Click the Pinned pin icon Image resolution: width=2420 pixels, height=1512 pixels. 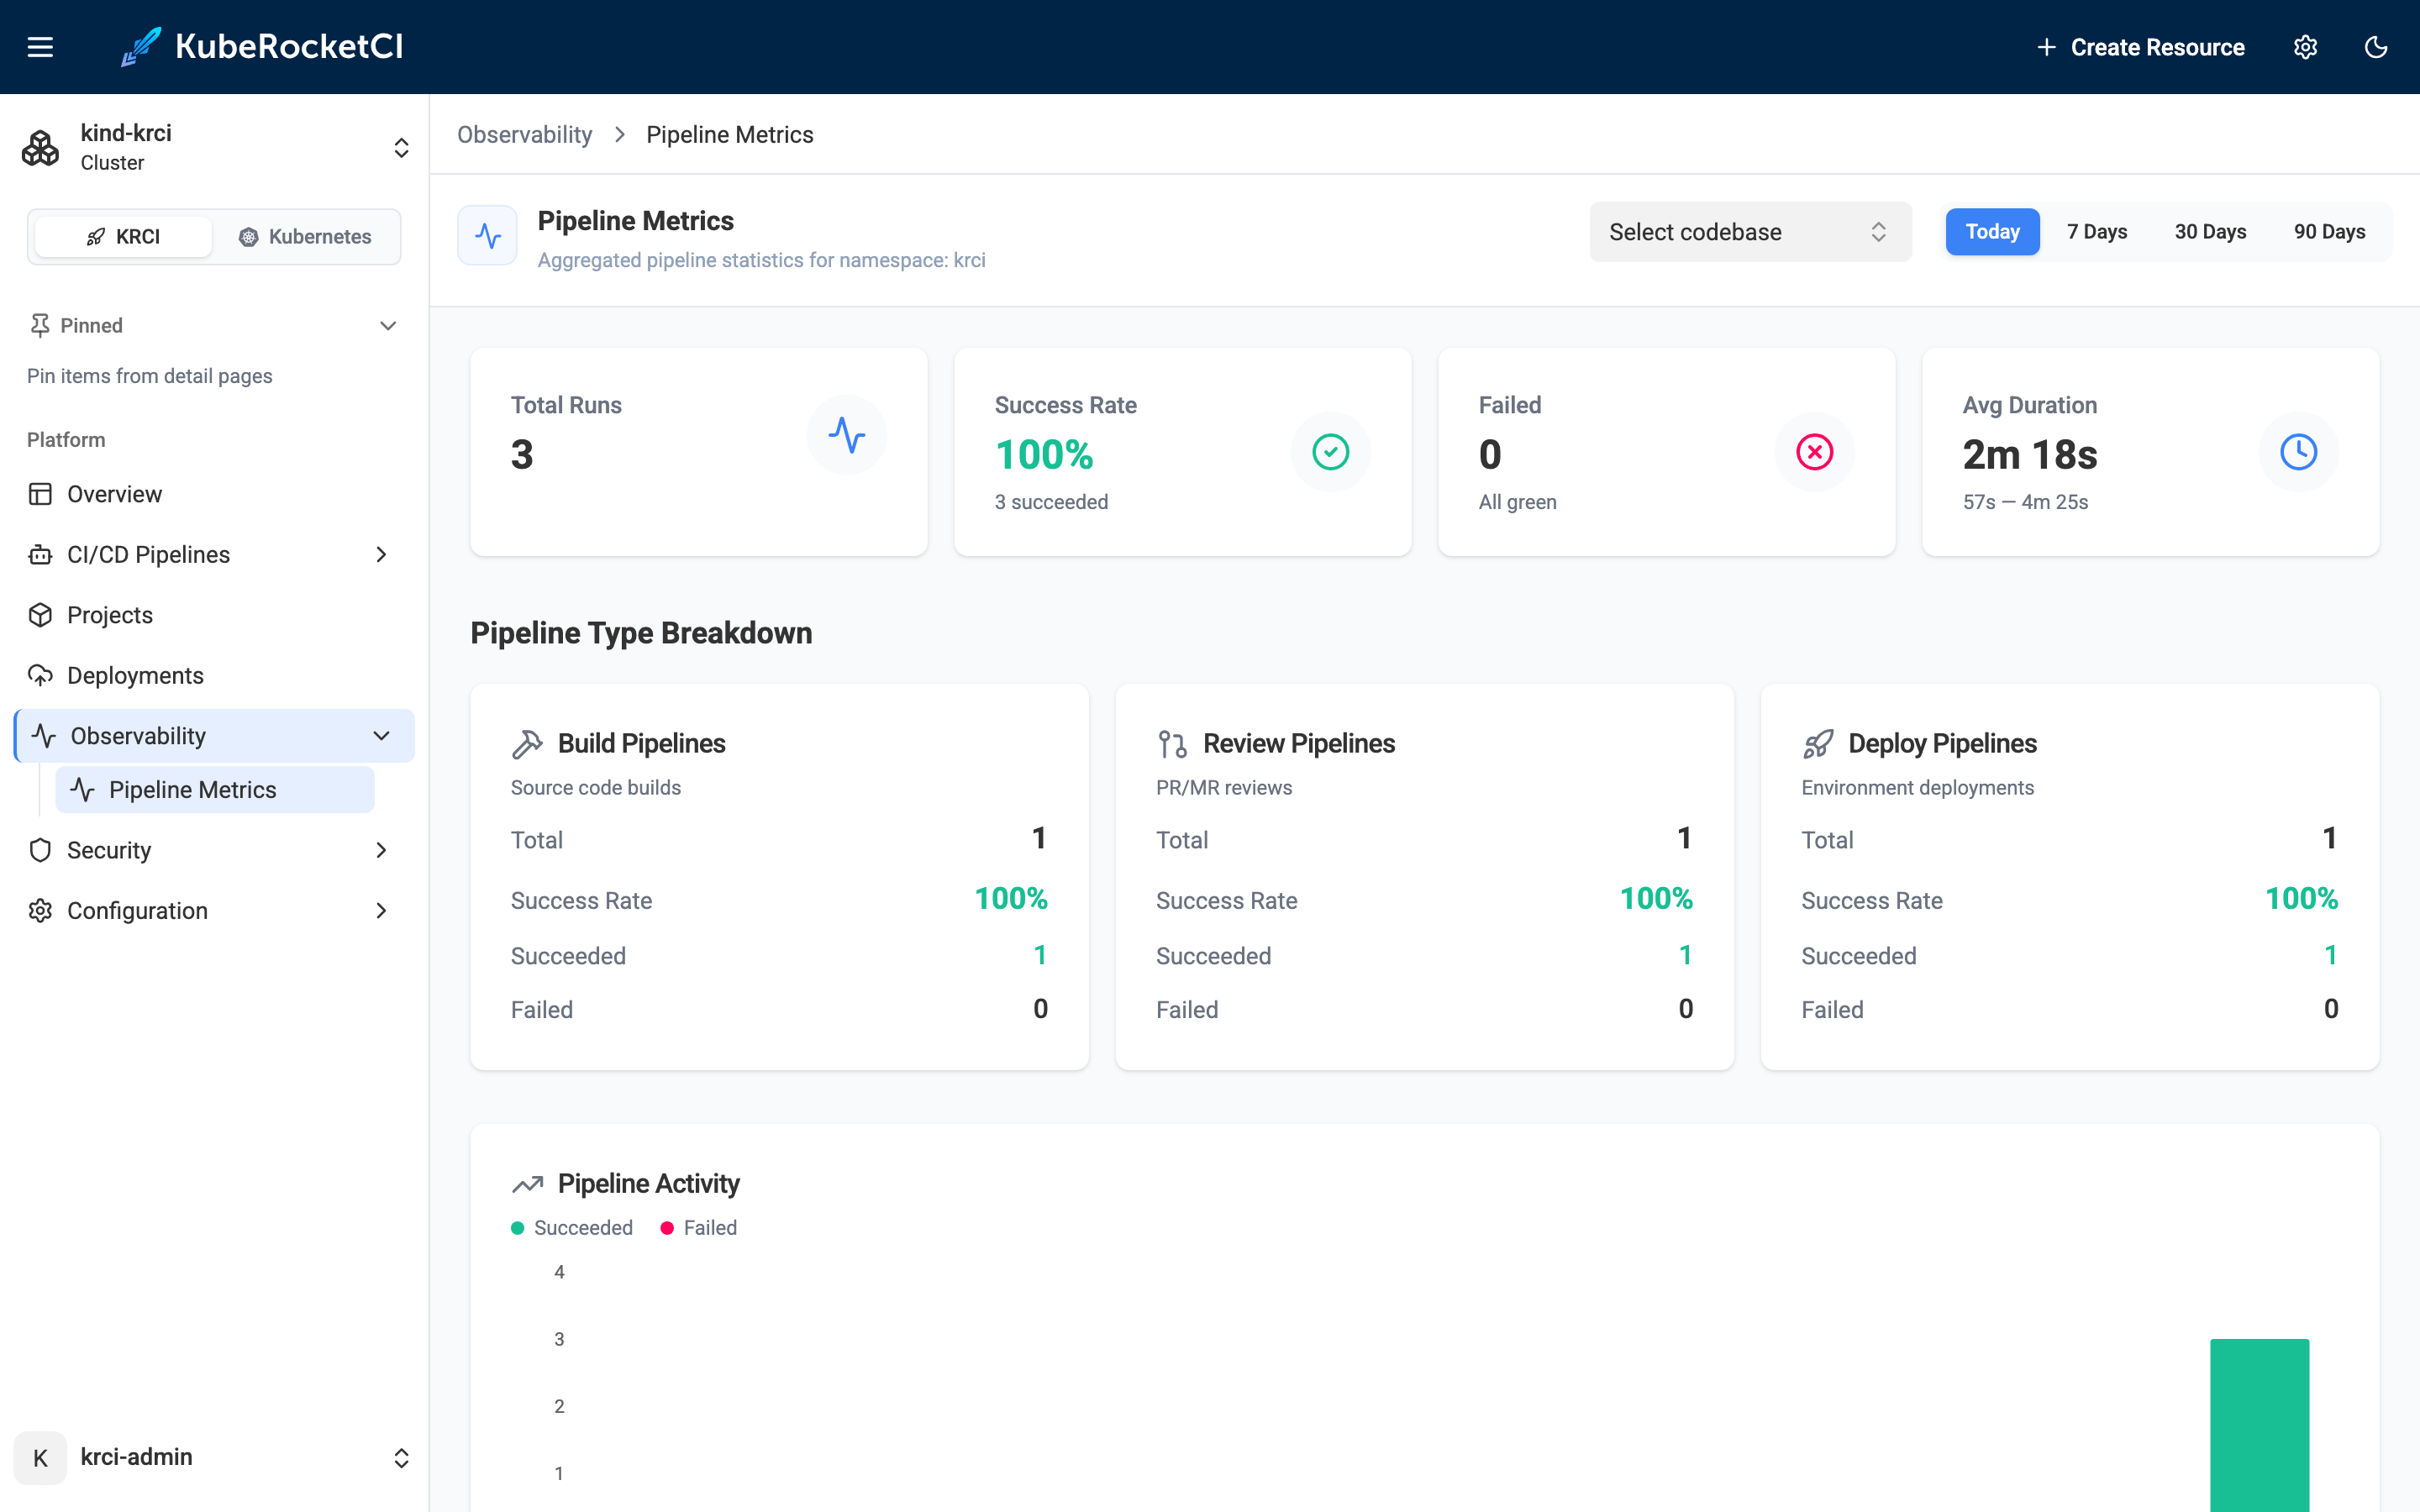pyautogui.click(x=40, y=325)
